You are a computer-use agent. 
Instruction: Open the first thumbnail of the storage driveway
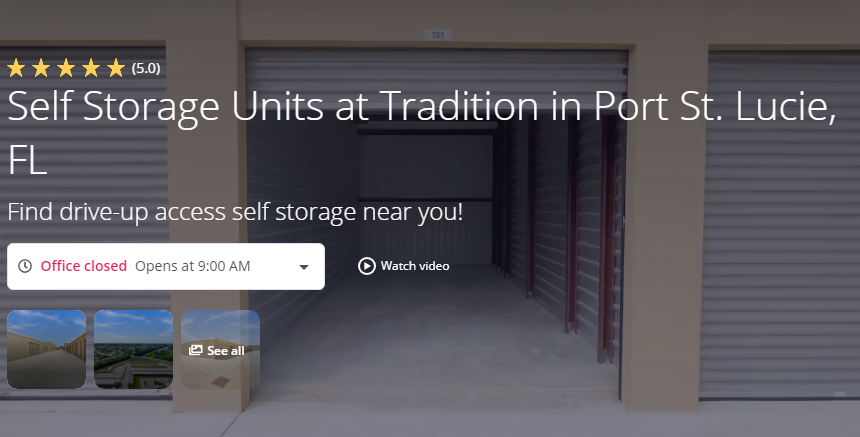point(47,349)
